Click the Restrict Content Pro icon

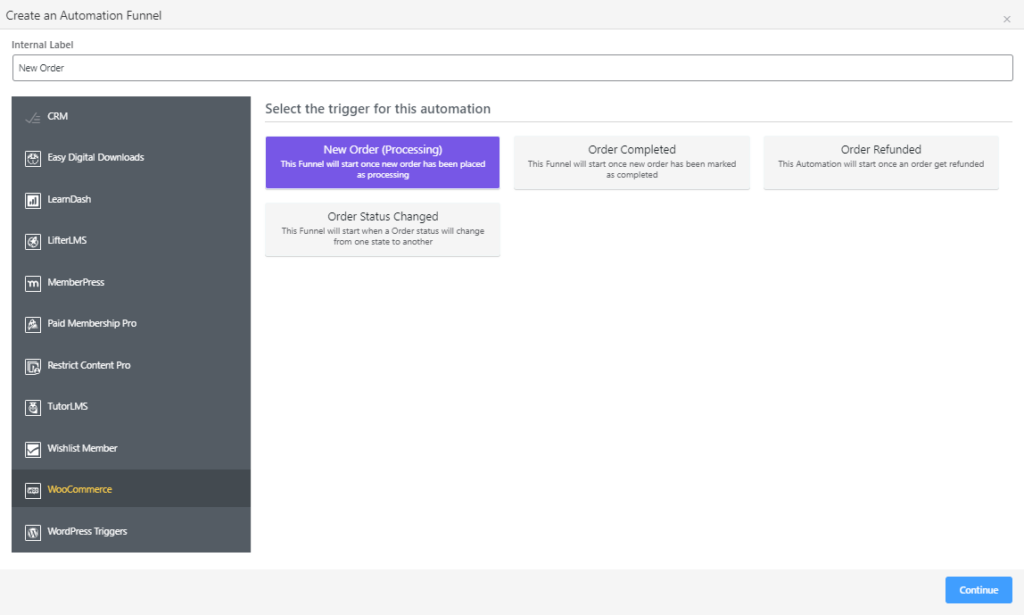point(33,366)
